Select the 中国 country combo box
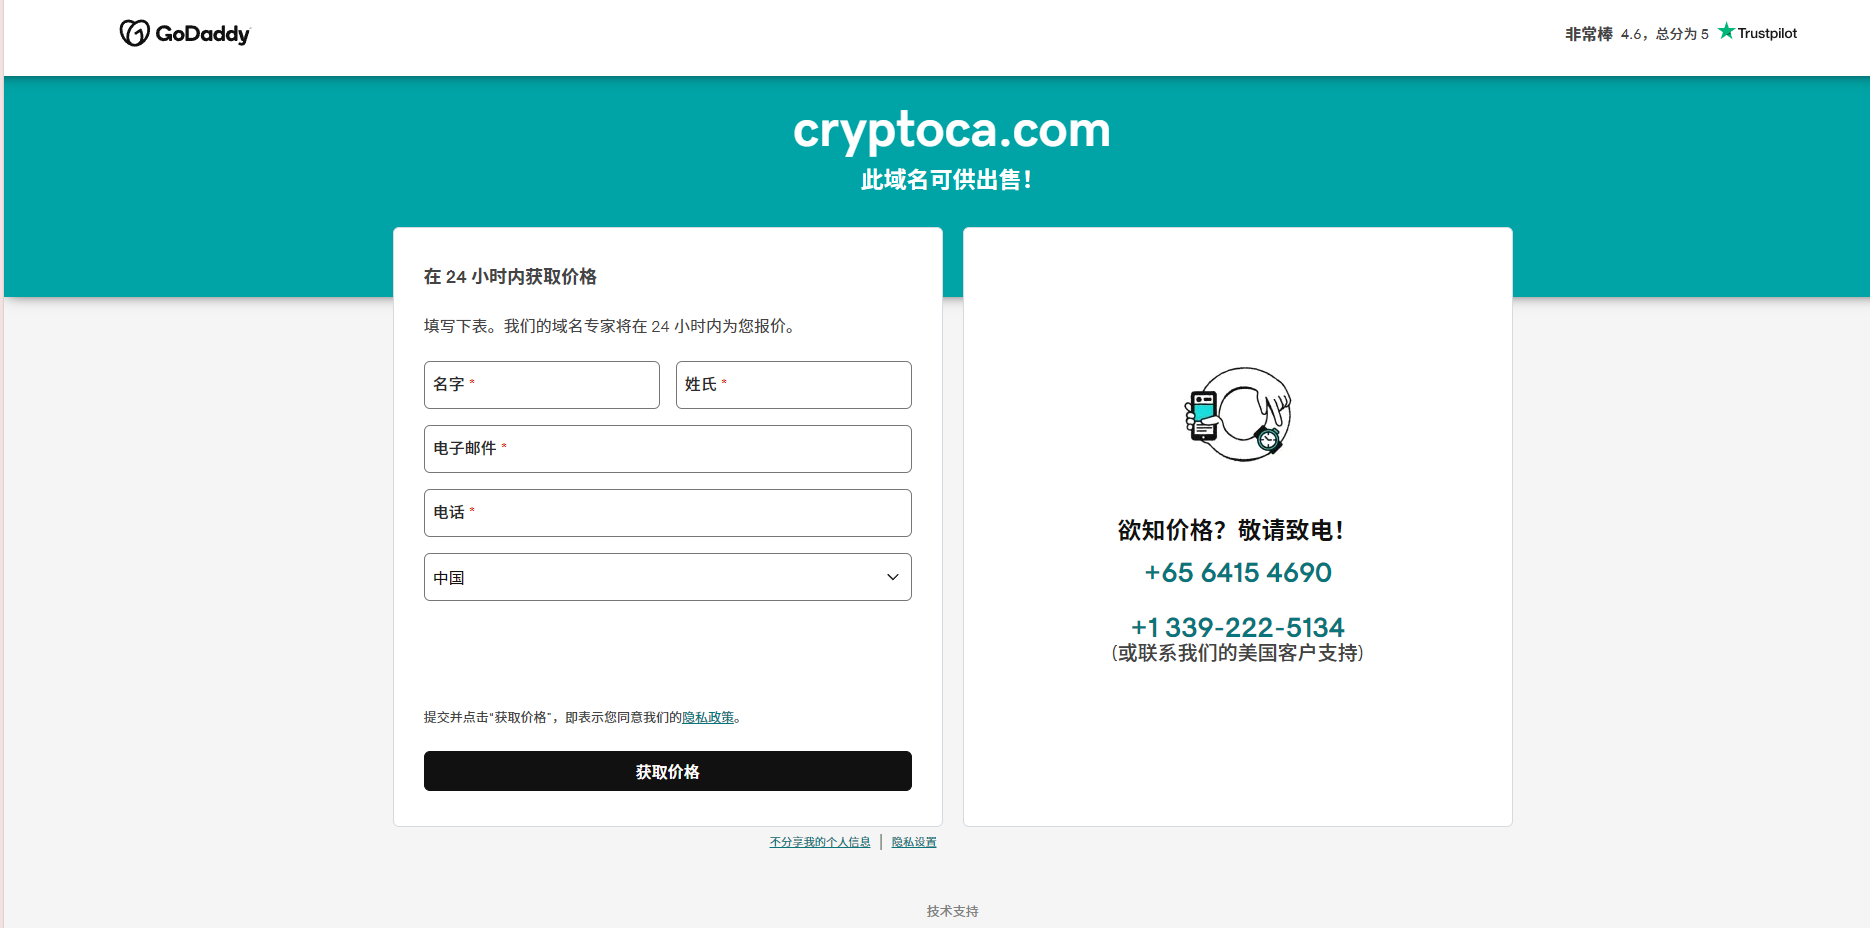Screen dimensions: 1870x928 point(668,577)
